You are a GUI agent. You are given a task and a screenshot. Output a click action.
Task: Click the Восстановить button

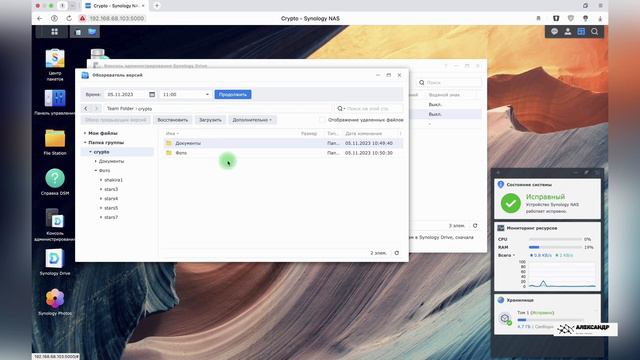click(173, 120)
